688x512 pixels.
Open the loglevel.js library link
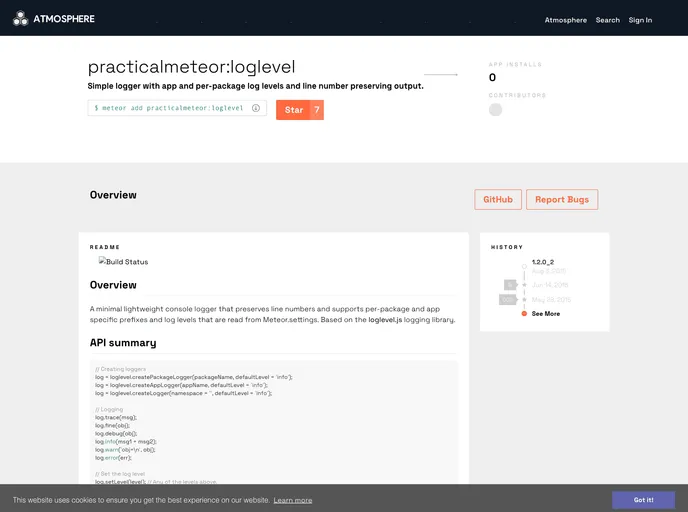pyautogui.click(x=385, y=320)
